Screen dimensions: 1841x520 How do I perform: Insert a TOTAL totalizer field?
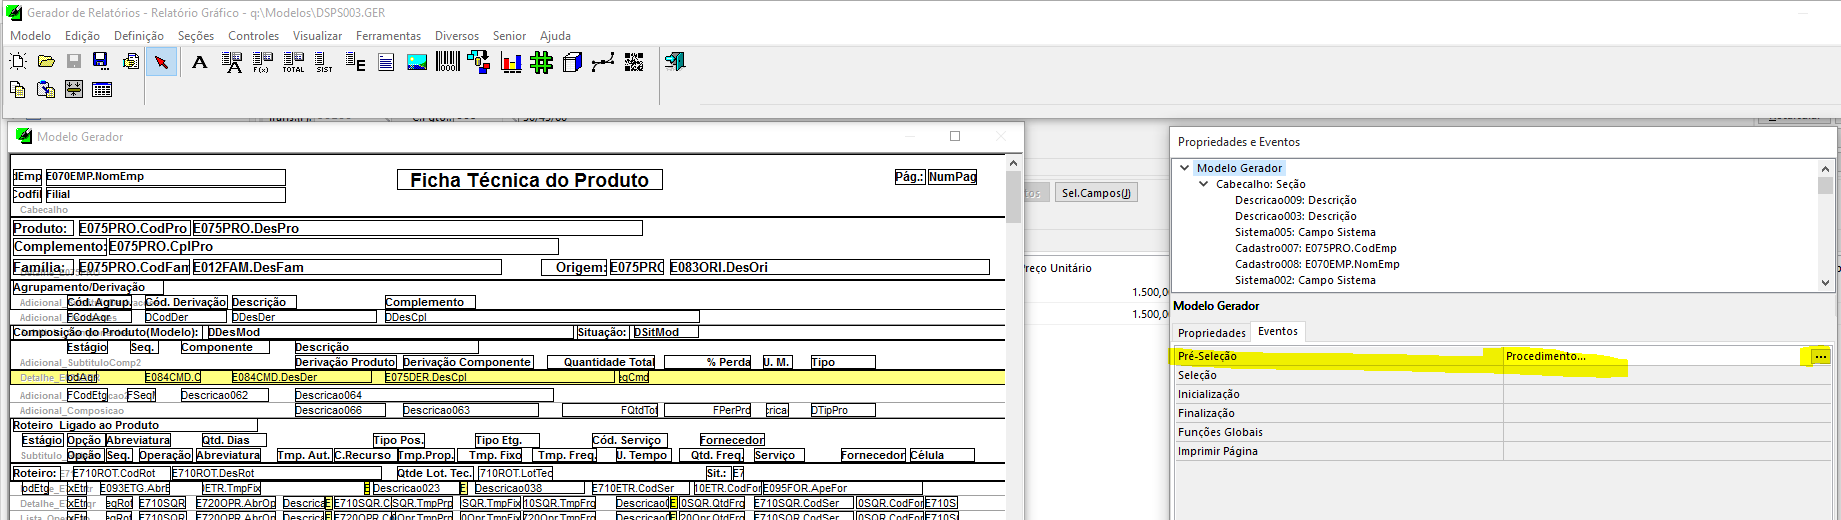293,63
